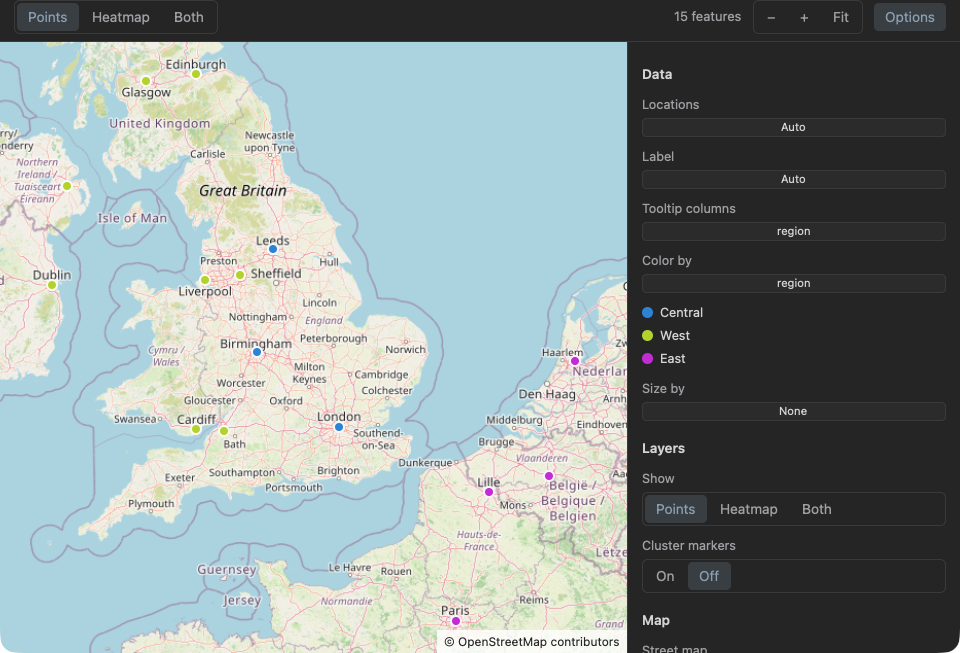
Task: Click the Map section heading
Action: (x=656, y=621)
